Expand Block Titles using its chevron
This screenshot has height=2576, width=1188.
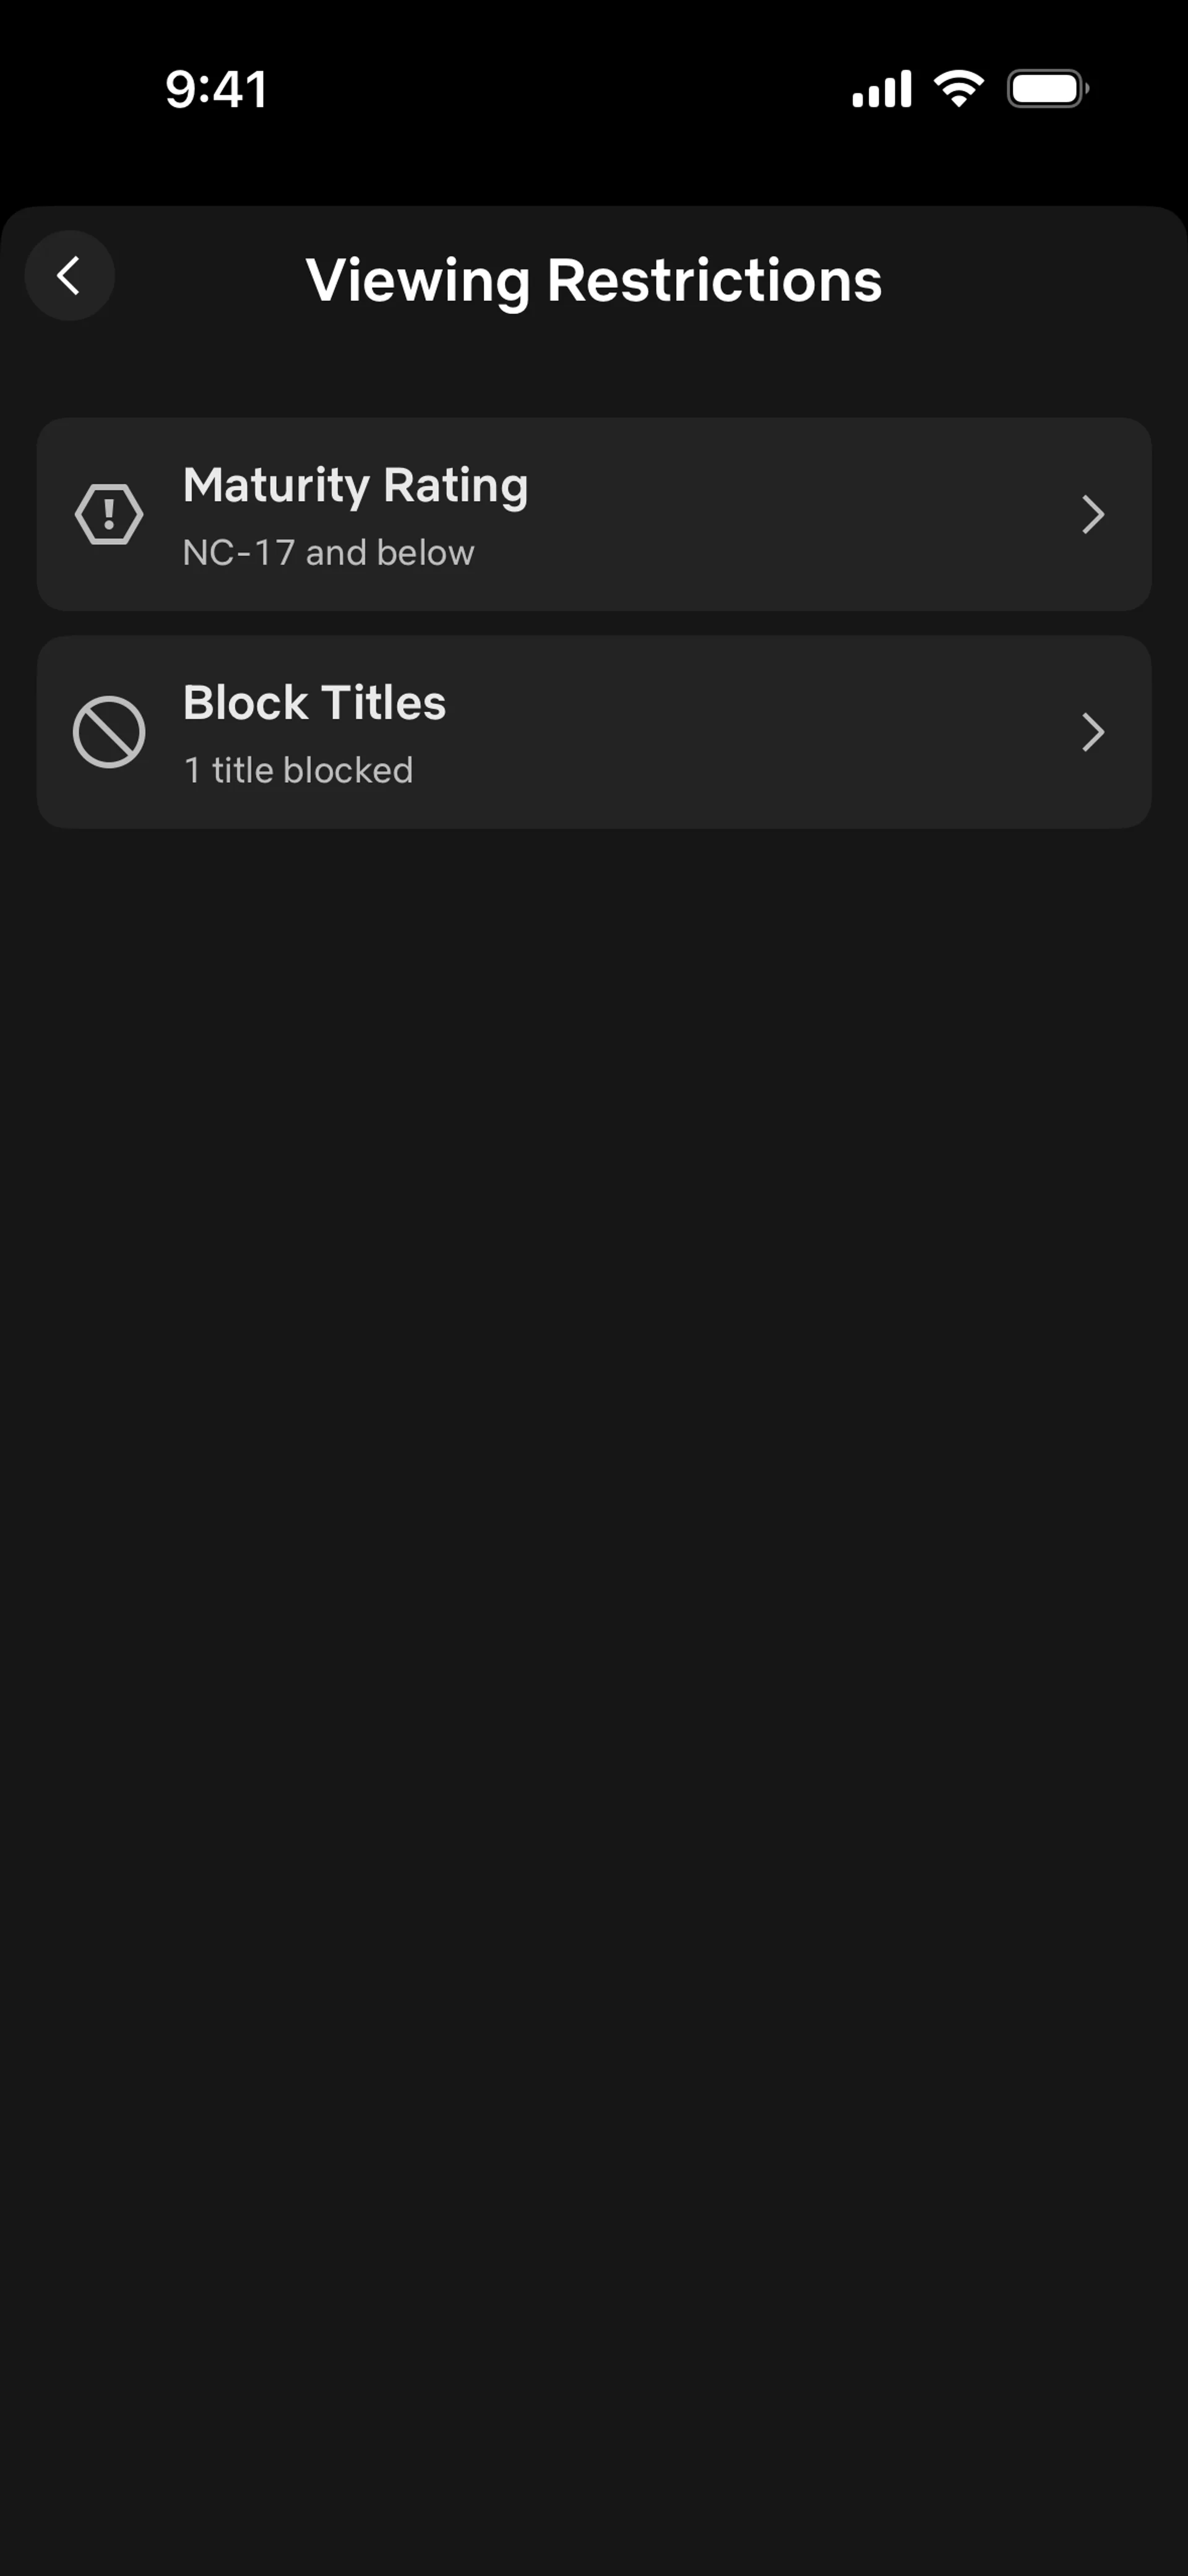[x=1093, y=733]
